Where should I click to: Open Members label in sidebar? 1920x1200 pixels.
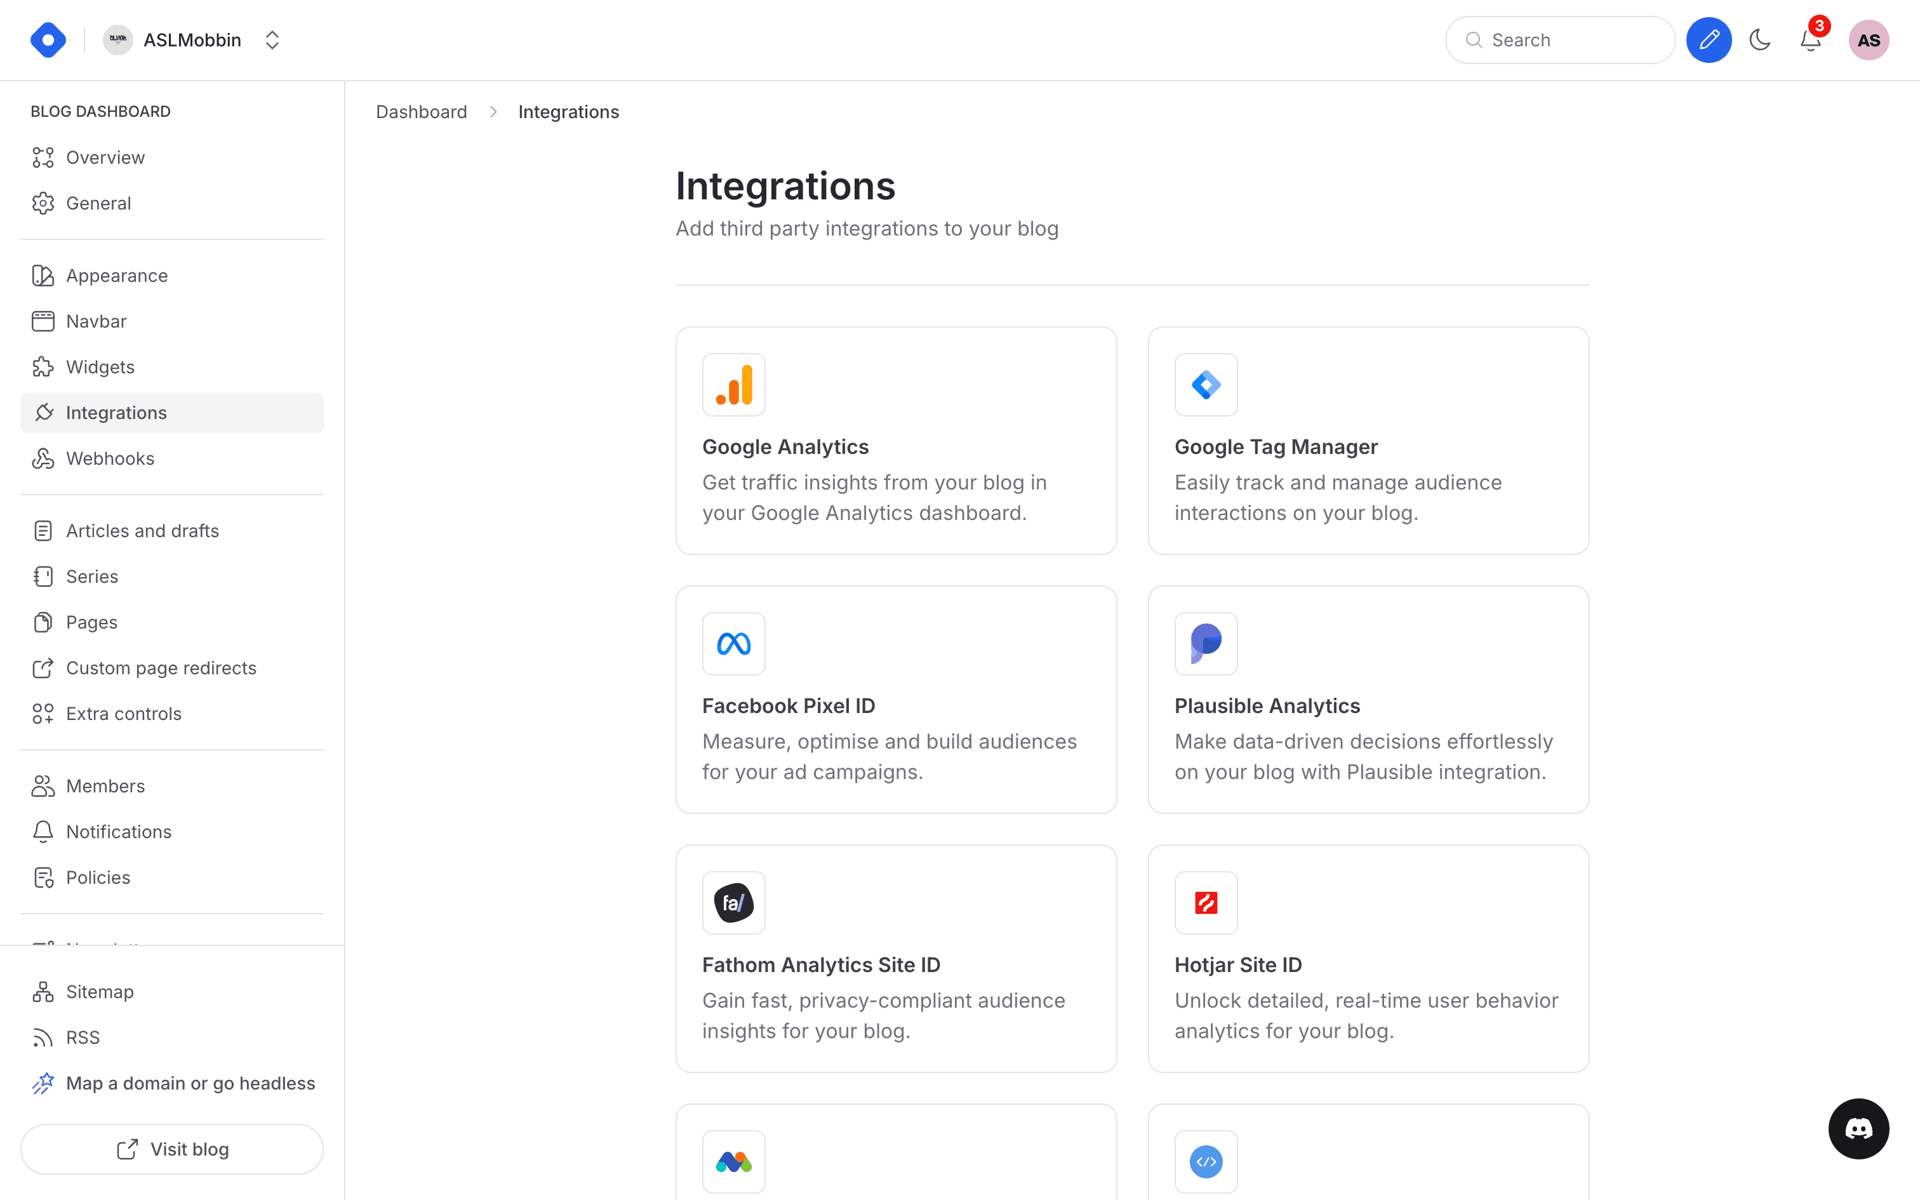[105, 786]
